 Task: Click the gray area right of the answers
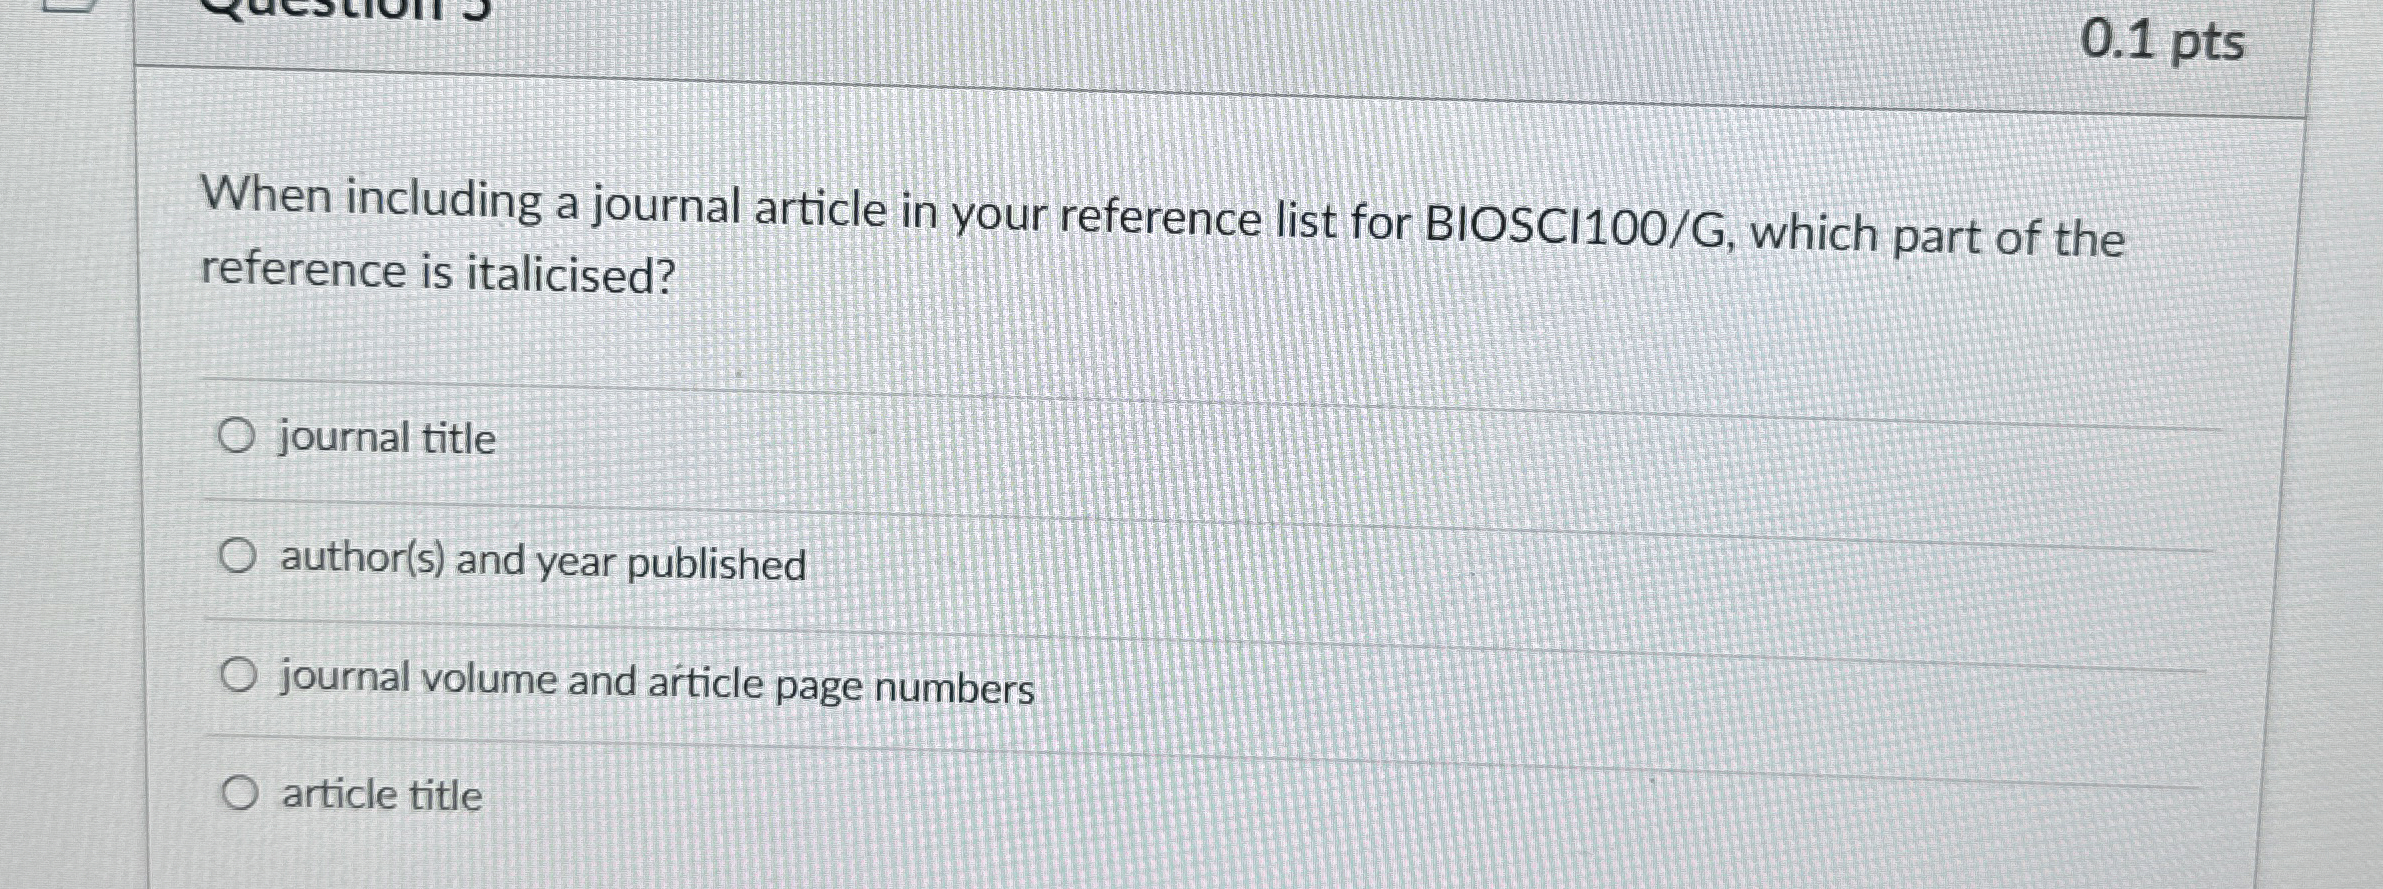tap(1800, 620)
